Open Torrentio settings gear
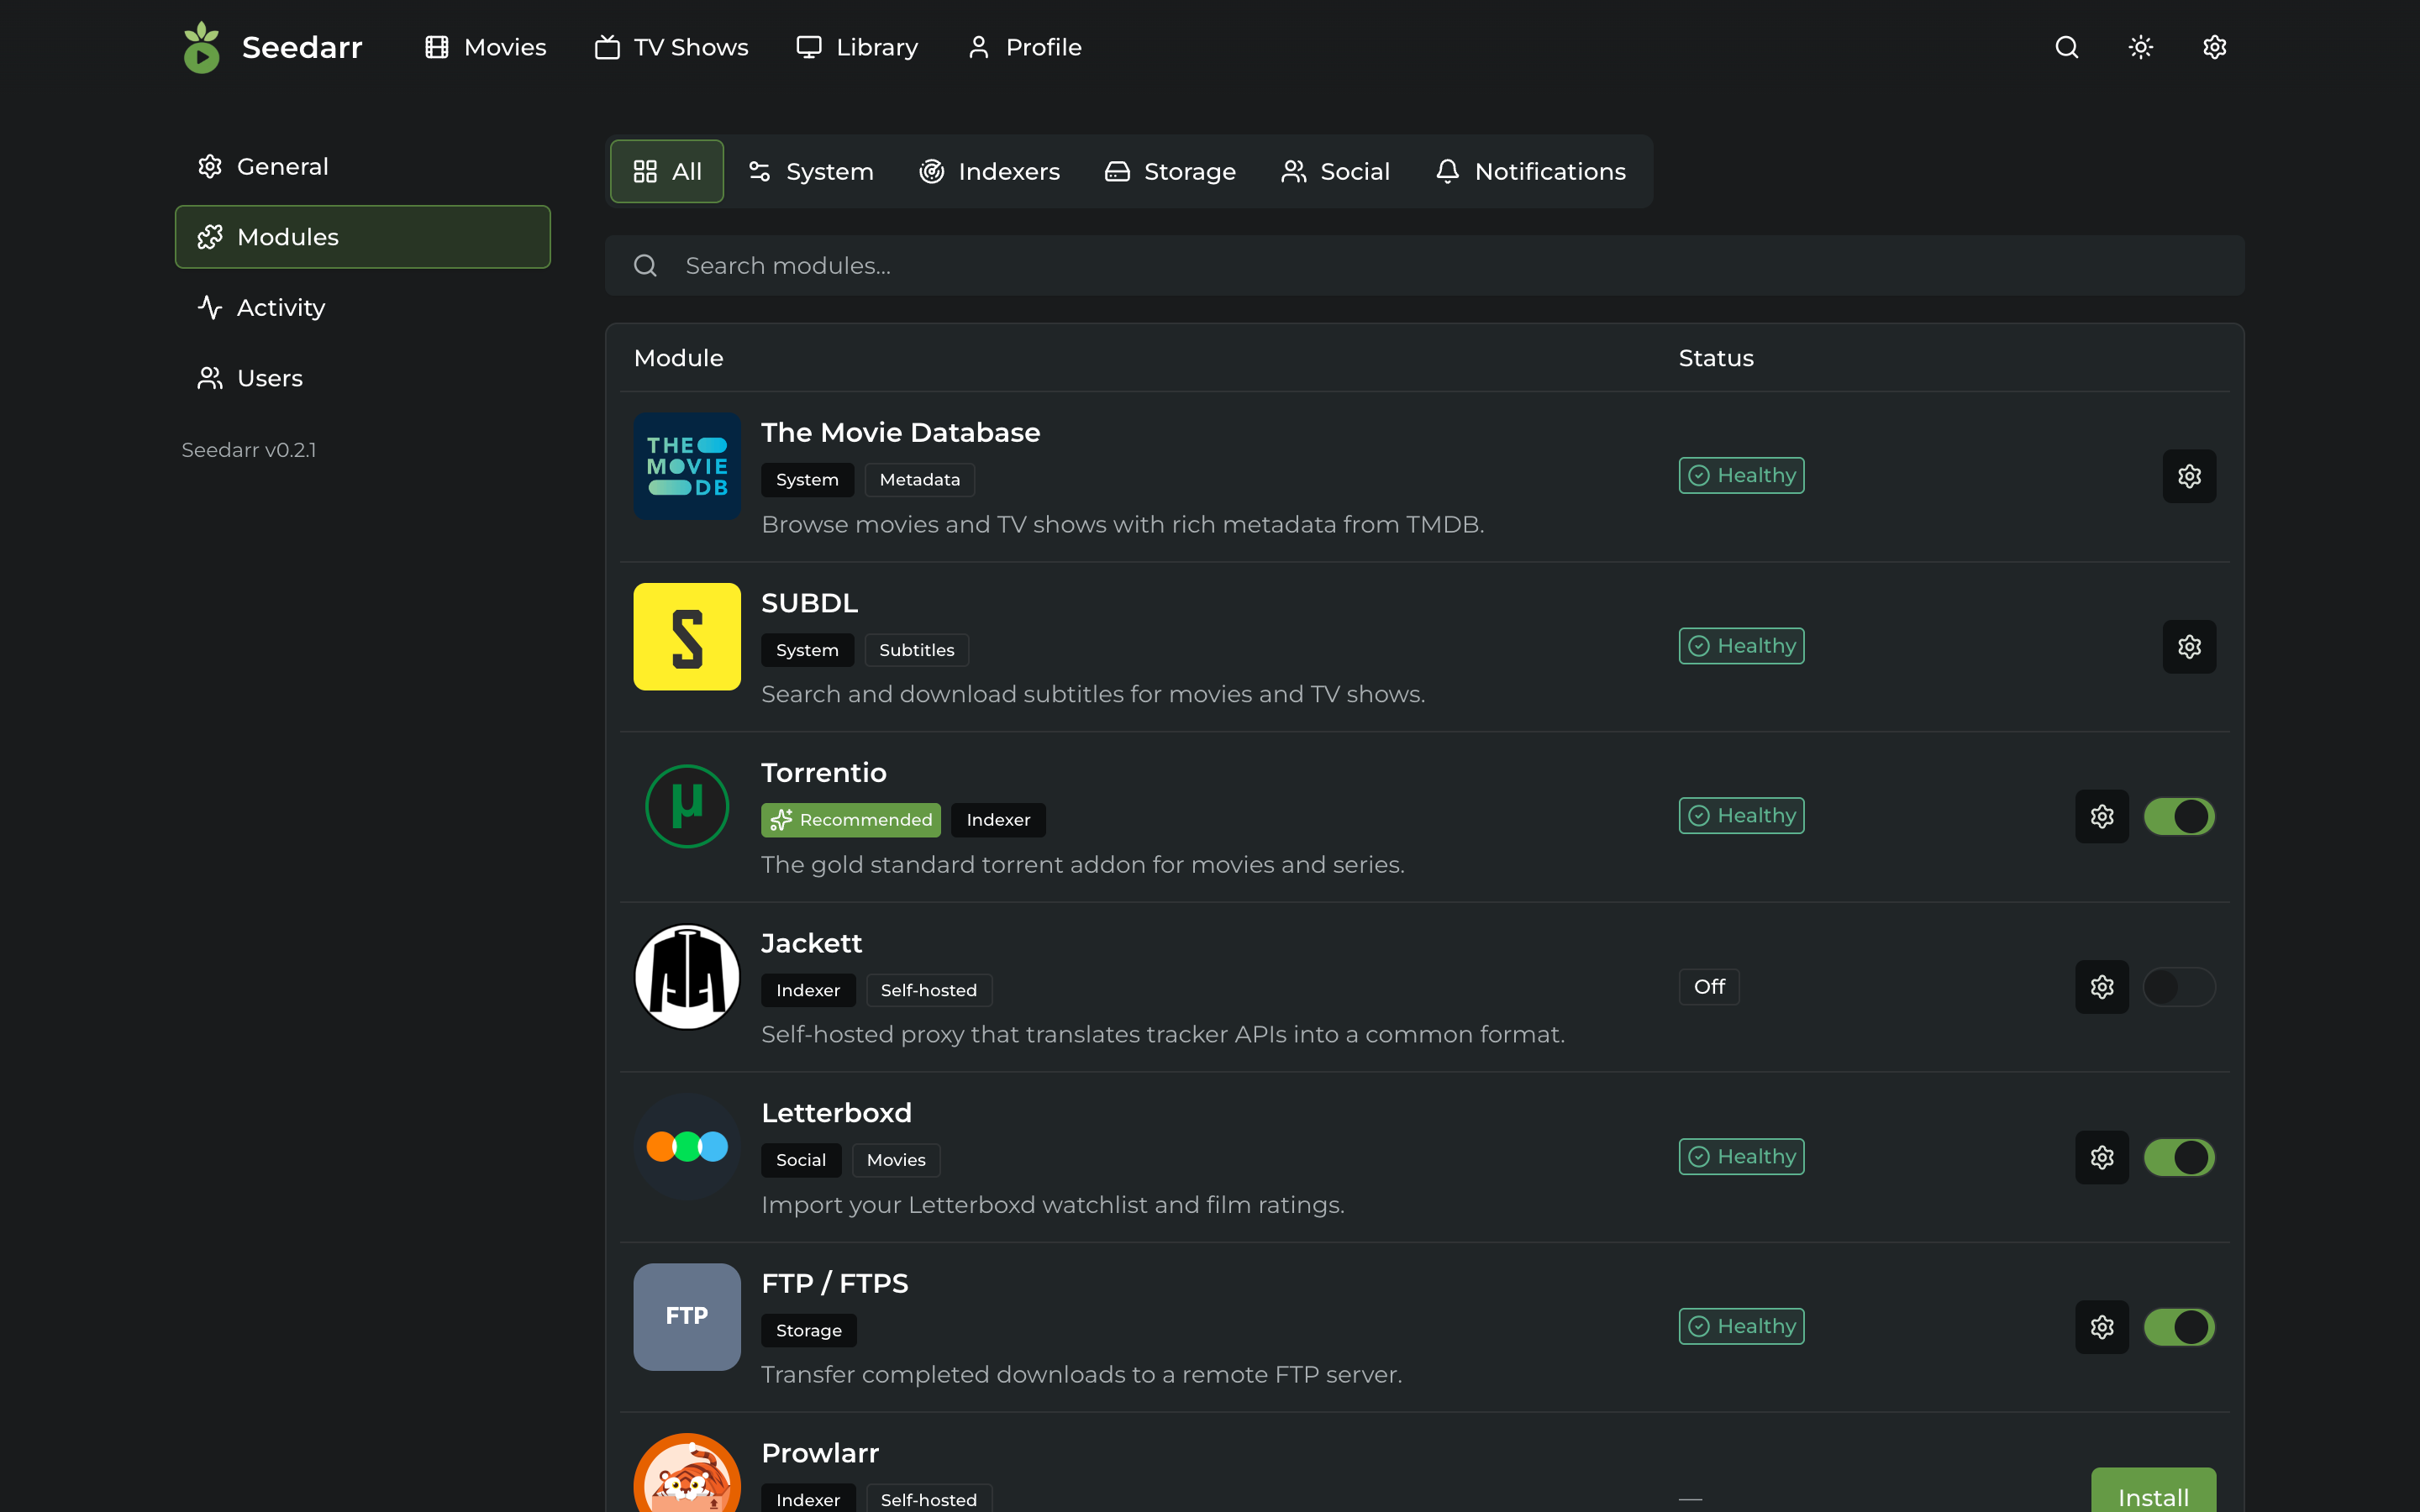This screenshot has width=2420, height=1512. [2102, 817]
